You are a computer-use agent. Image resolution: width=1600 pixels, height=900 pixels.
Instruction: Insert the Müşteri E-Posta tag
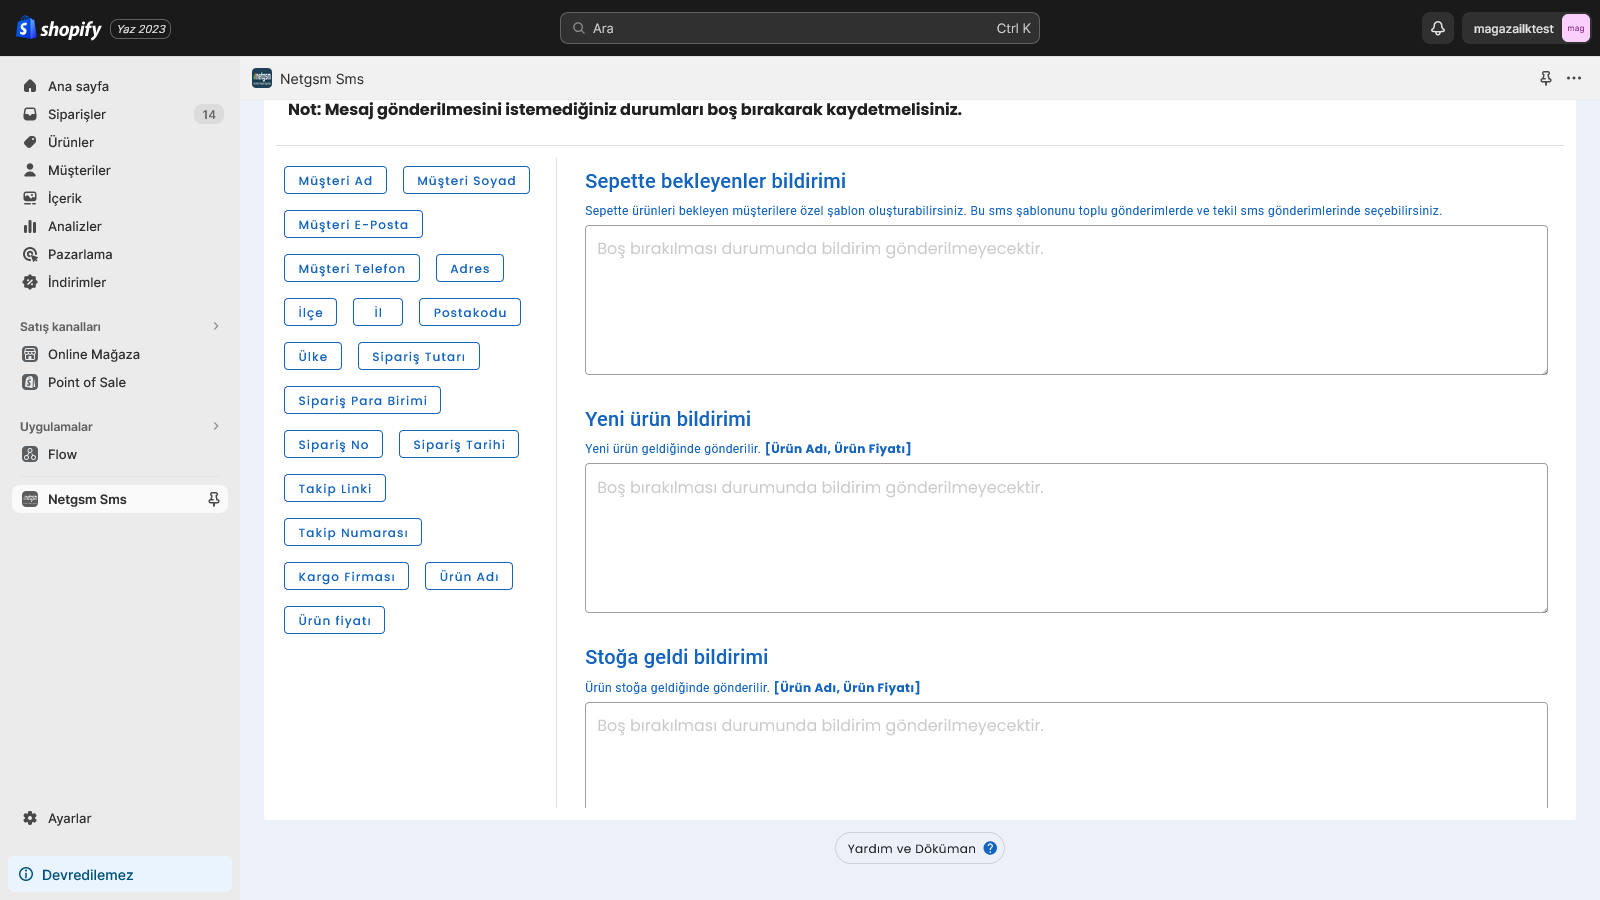pos(353,224)
